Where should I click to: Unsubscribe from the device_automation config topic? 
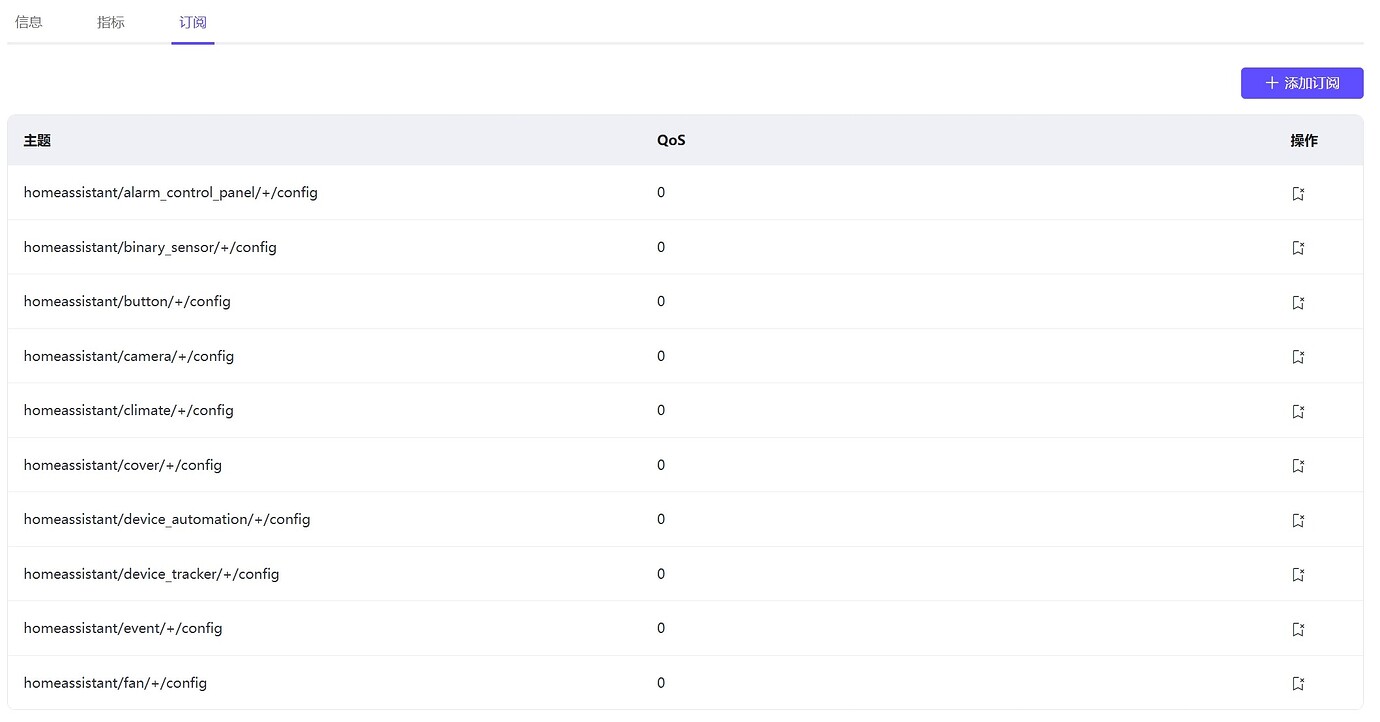1298,519
